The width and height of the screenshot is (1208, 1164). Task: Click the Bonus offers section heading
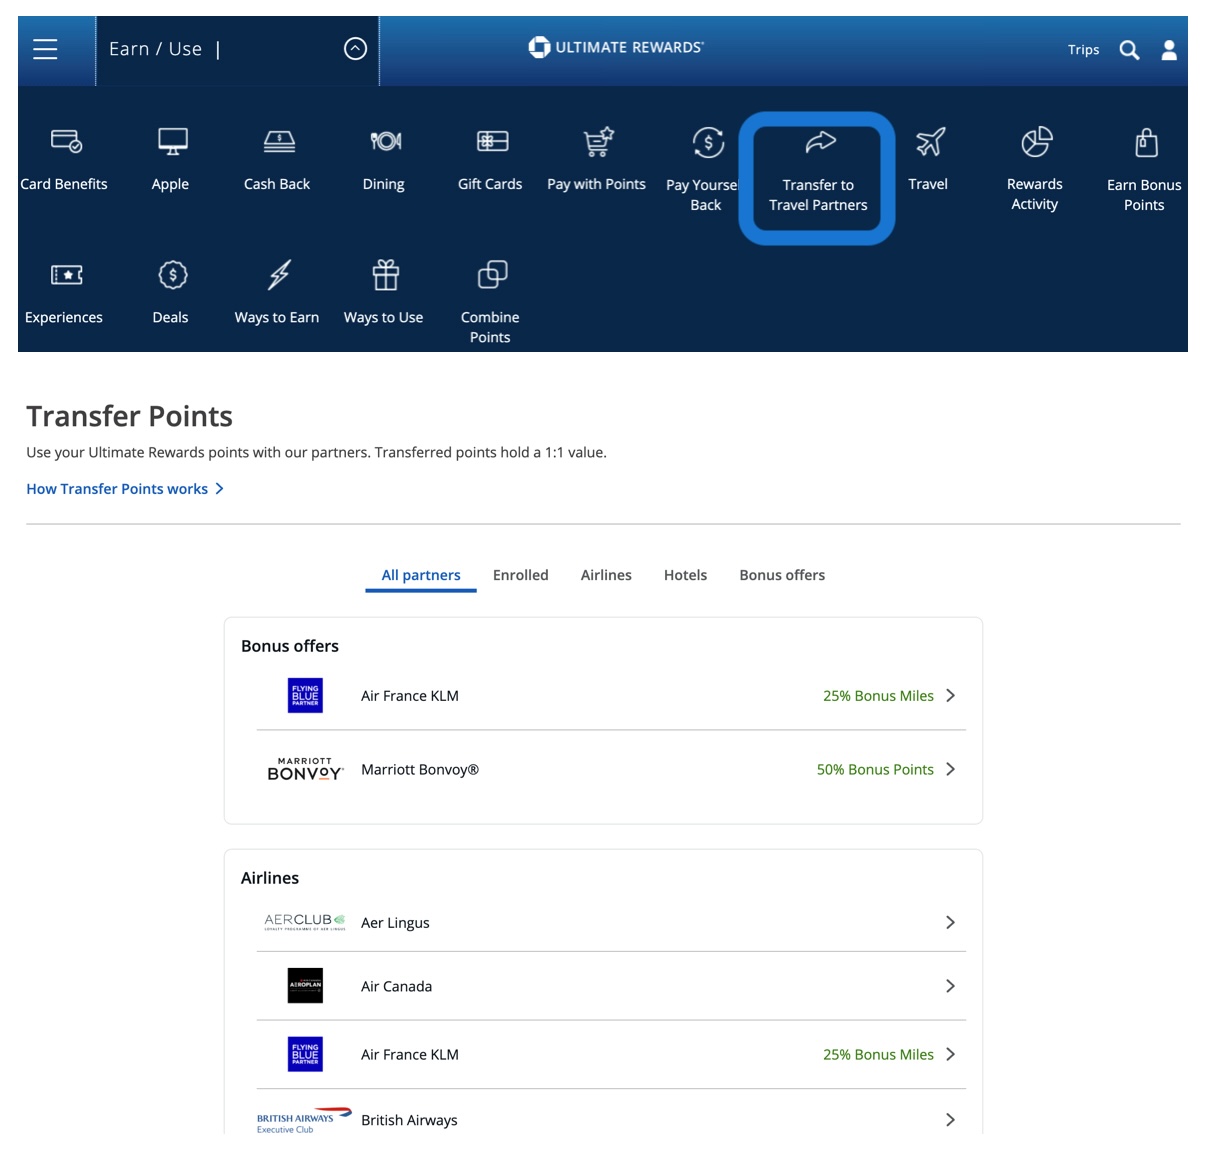click(x=290, y=646)
